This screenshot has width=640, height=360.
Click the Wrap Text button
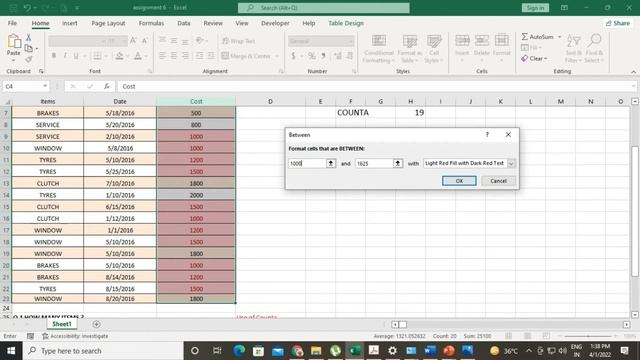[239, 41]
